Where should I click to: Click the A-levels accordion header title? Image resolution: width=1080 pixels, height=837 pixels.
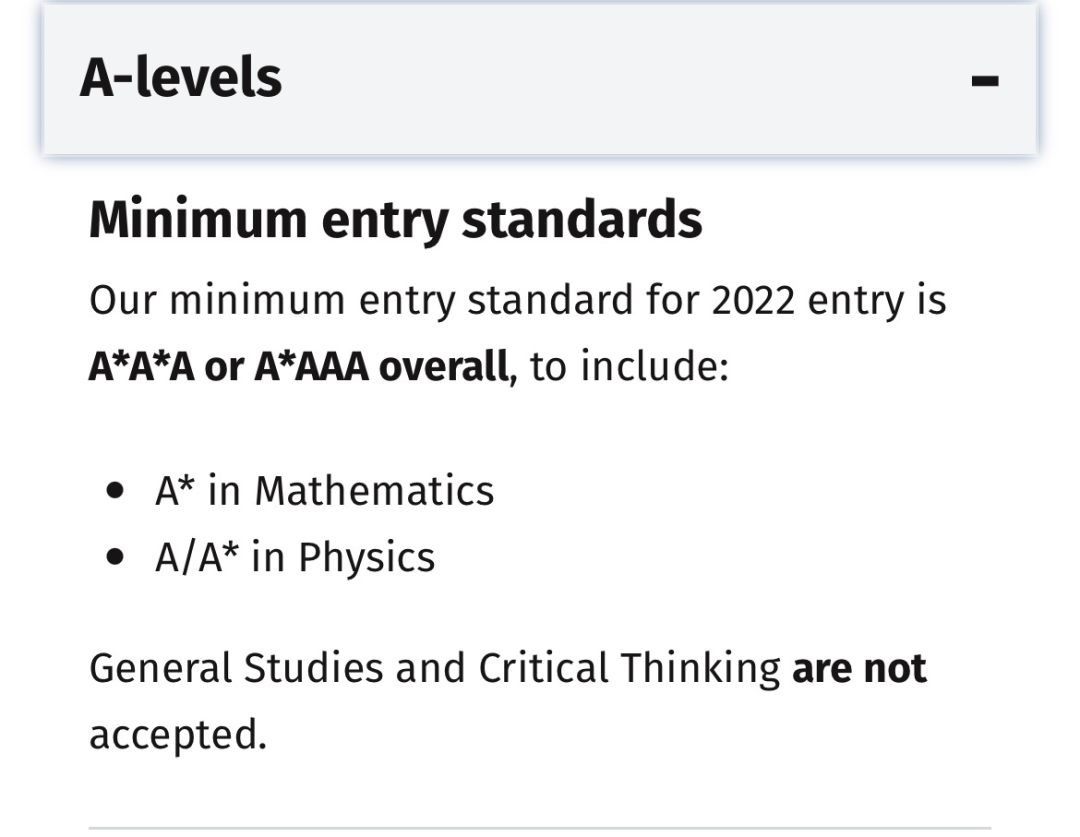click(x=181, y=78)
